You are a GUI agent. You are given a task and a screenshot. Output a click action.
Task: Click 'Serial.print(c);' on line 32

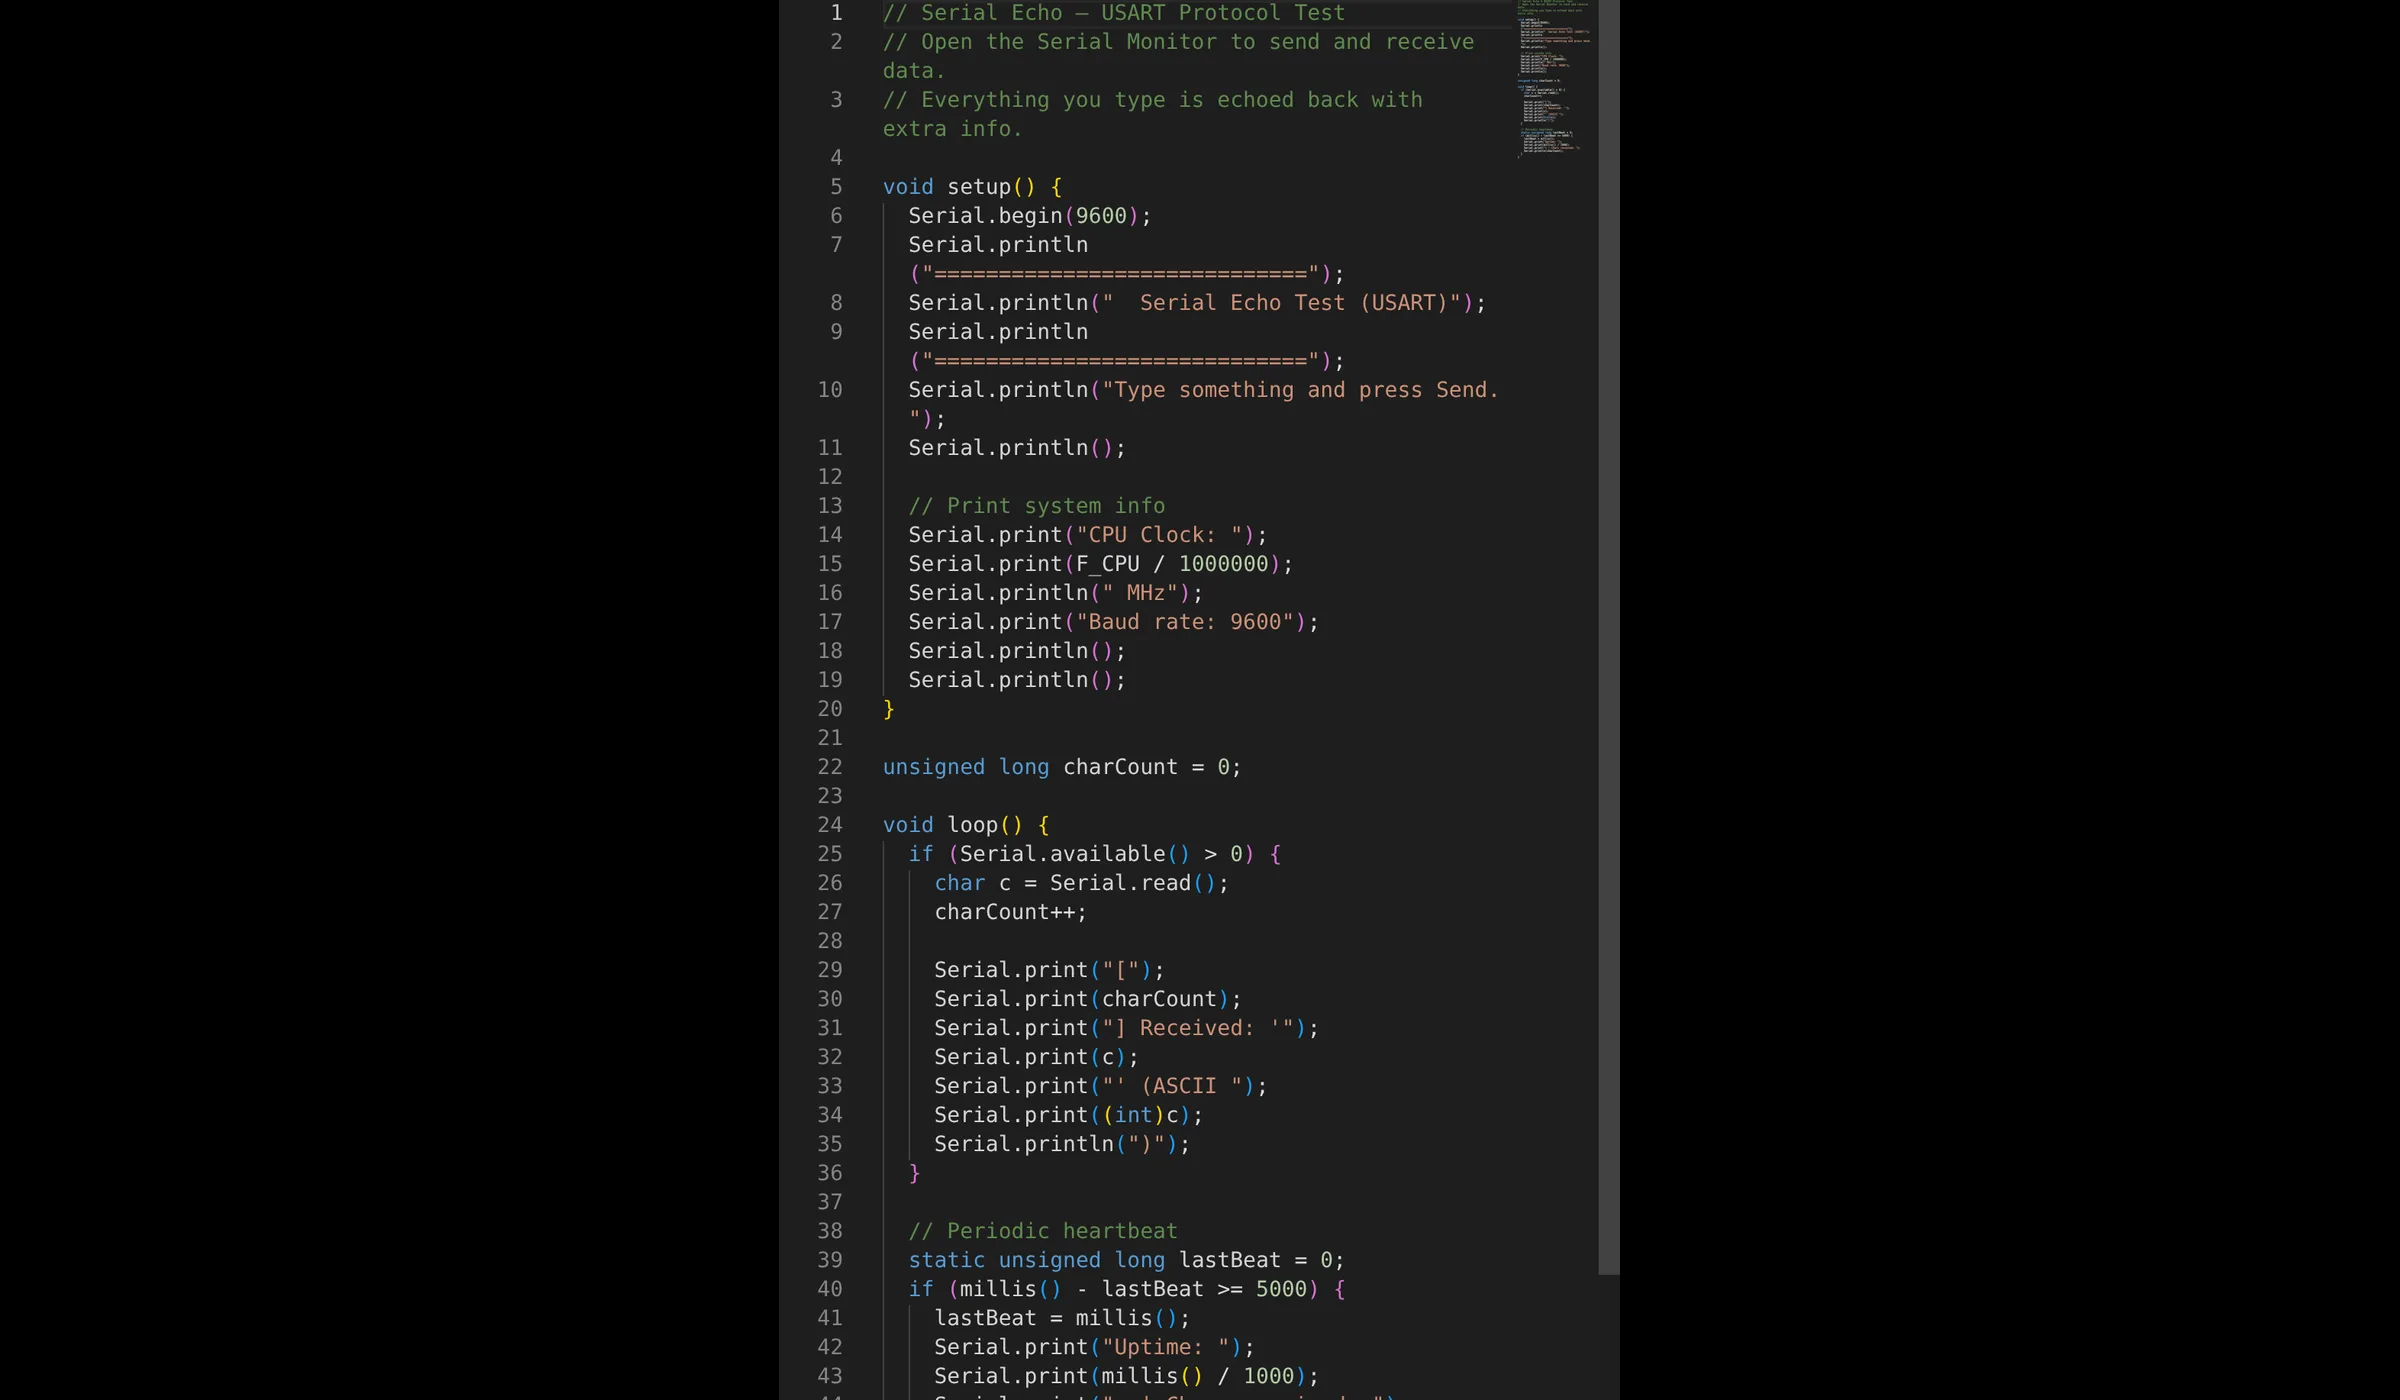pos(1037,1057)
